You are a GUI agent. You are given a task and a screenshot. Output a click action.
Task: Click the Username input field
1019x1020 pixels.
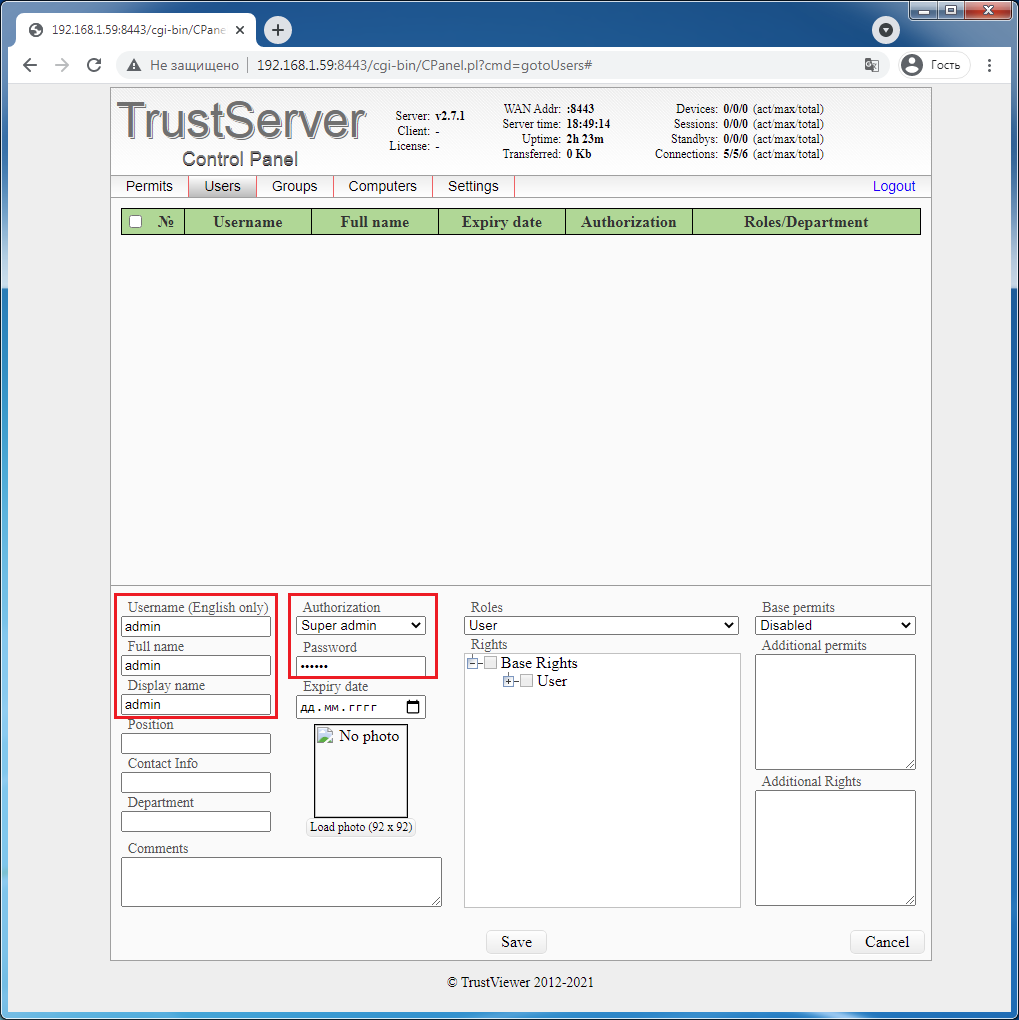pos(196,626)
